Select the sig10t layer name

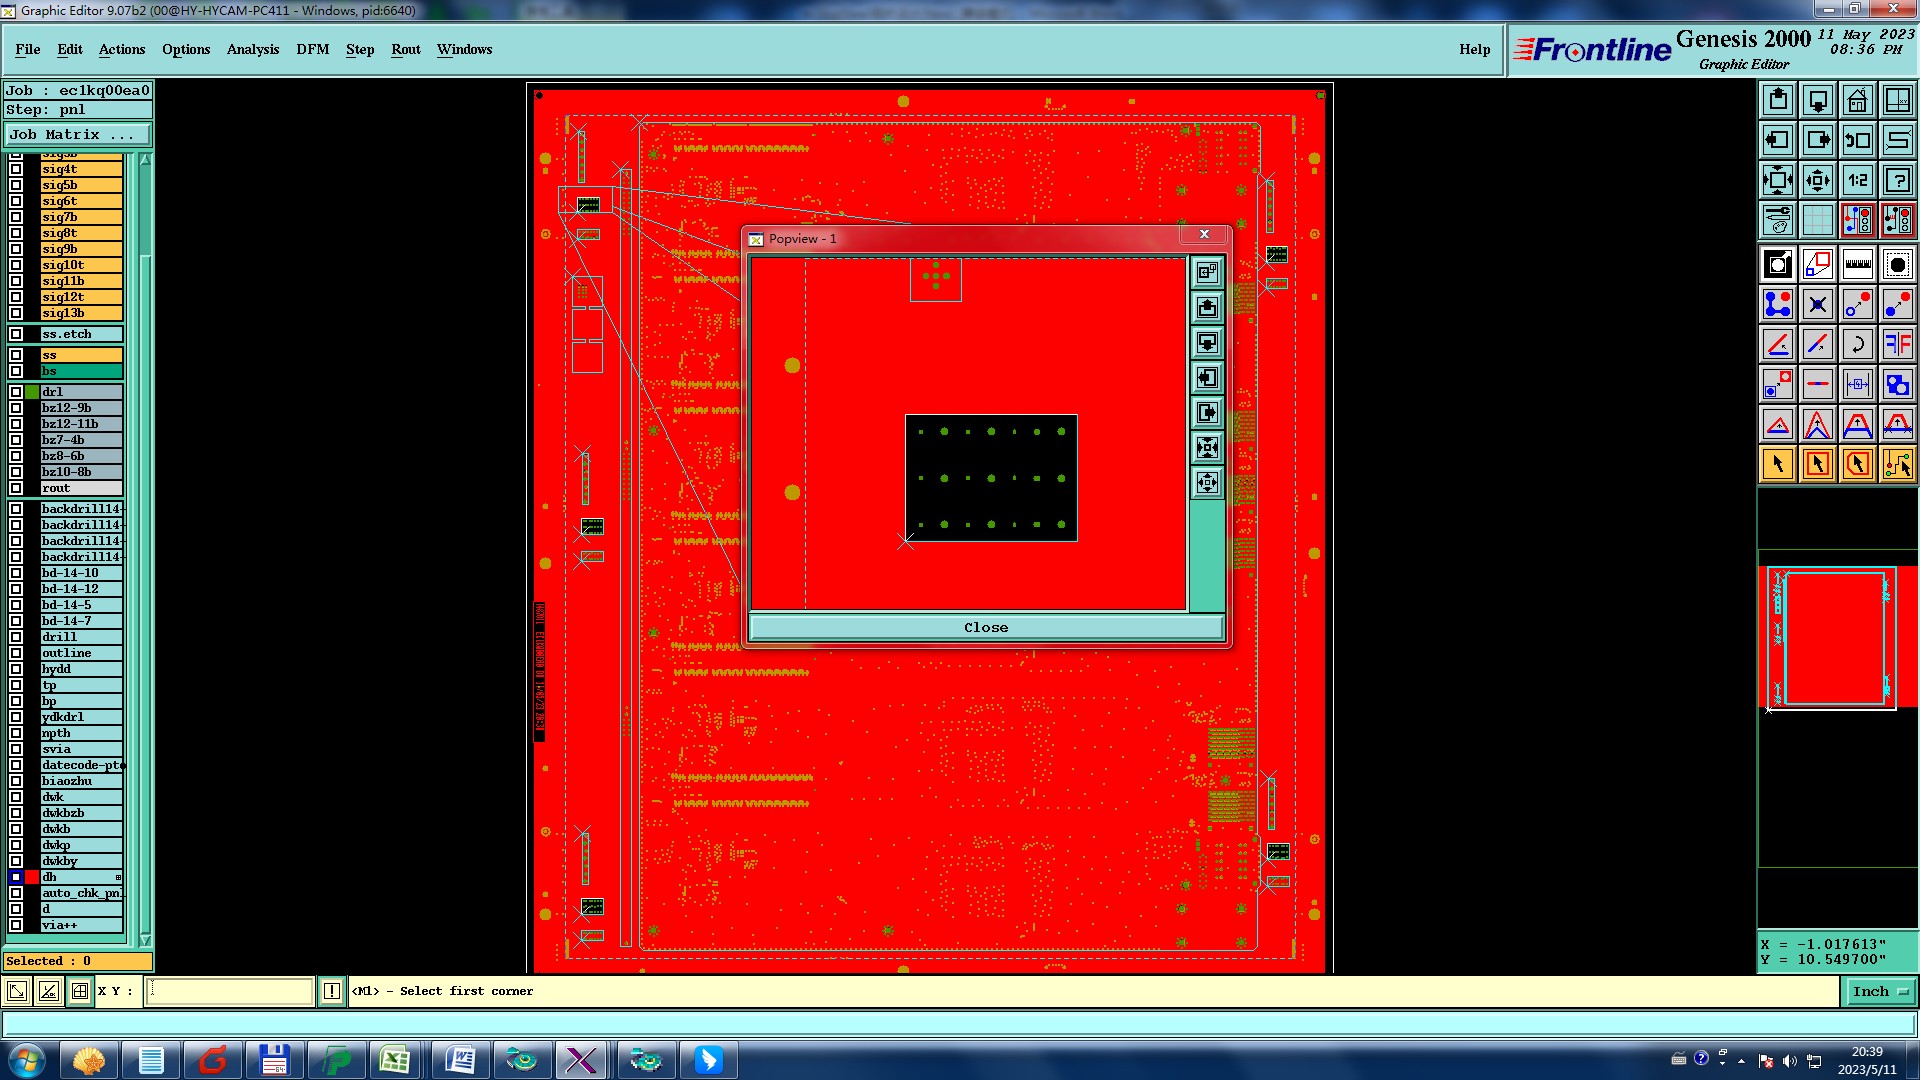pyautogui.click(x=81, y=265)
